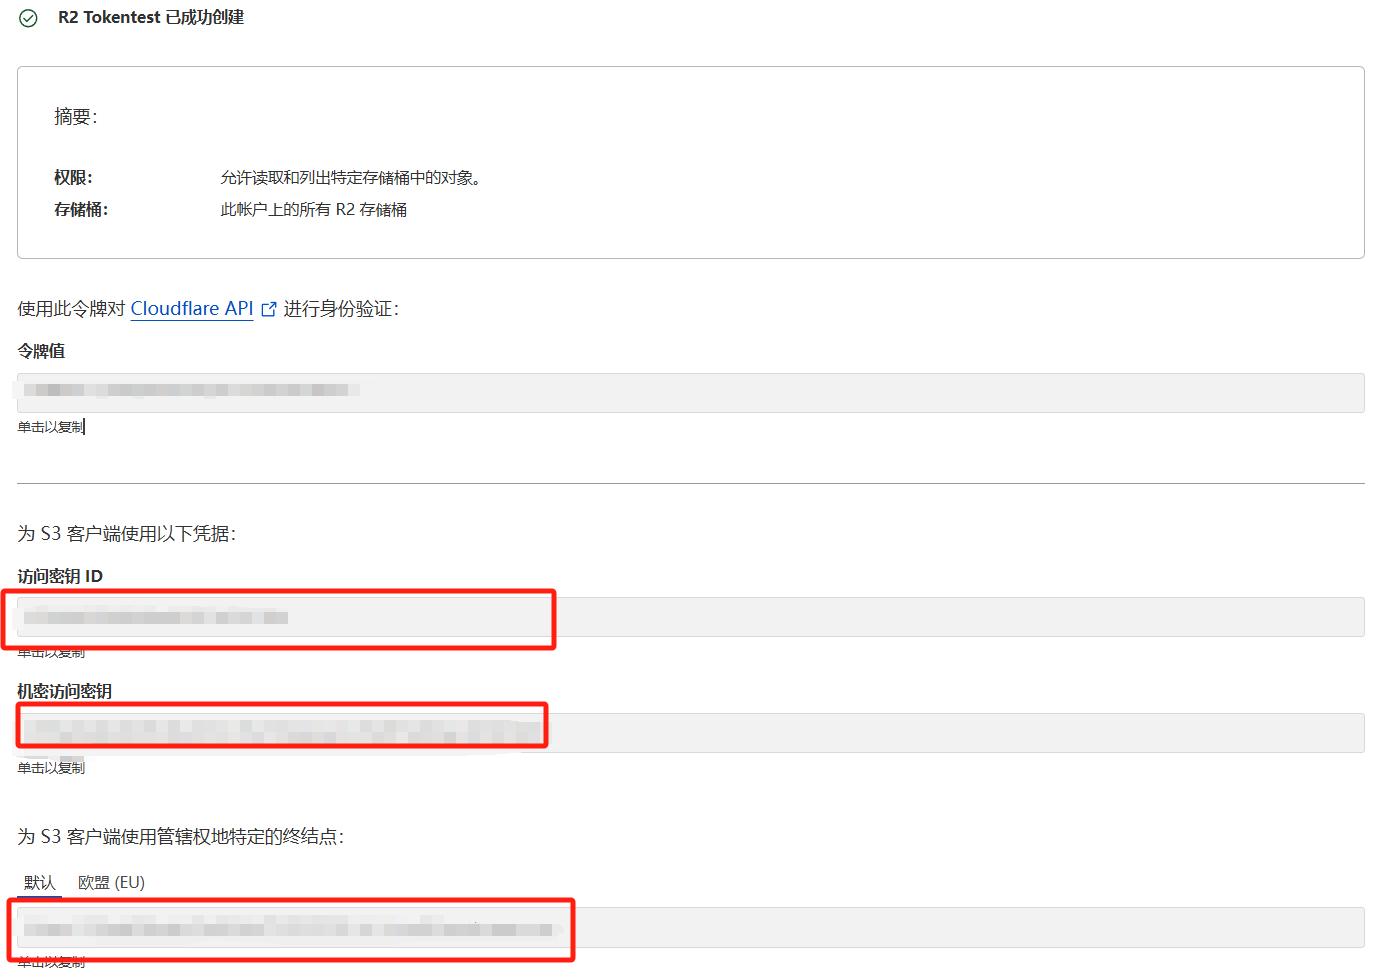Click the 令牌值 token value field
The image size is (1381, 976).
click(x=690, y=392)
